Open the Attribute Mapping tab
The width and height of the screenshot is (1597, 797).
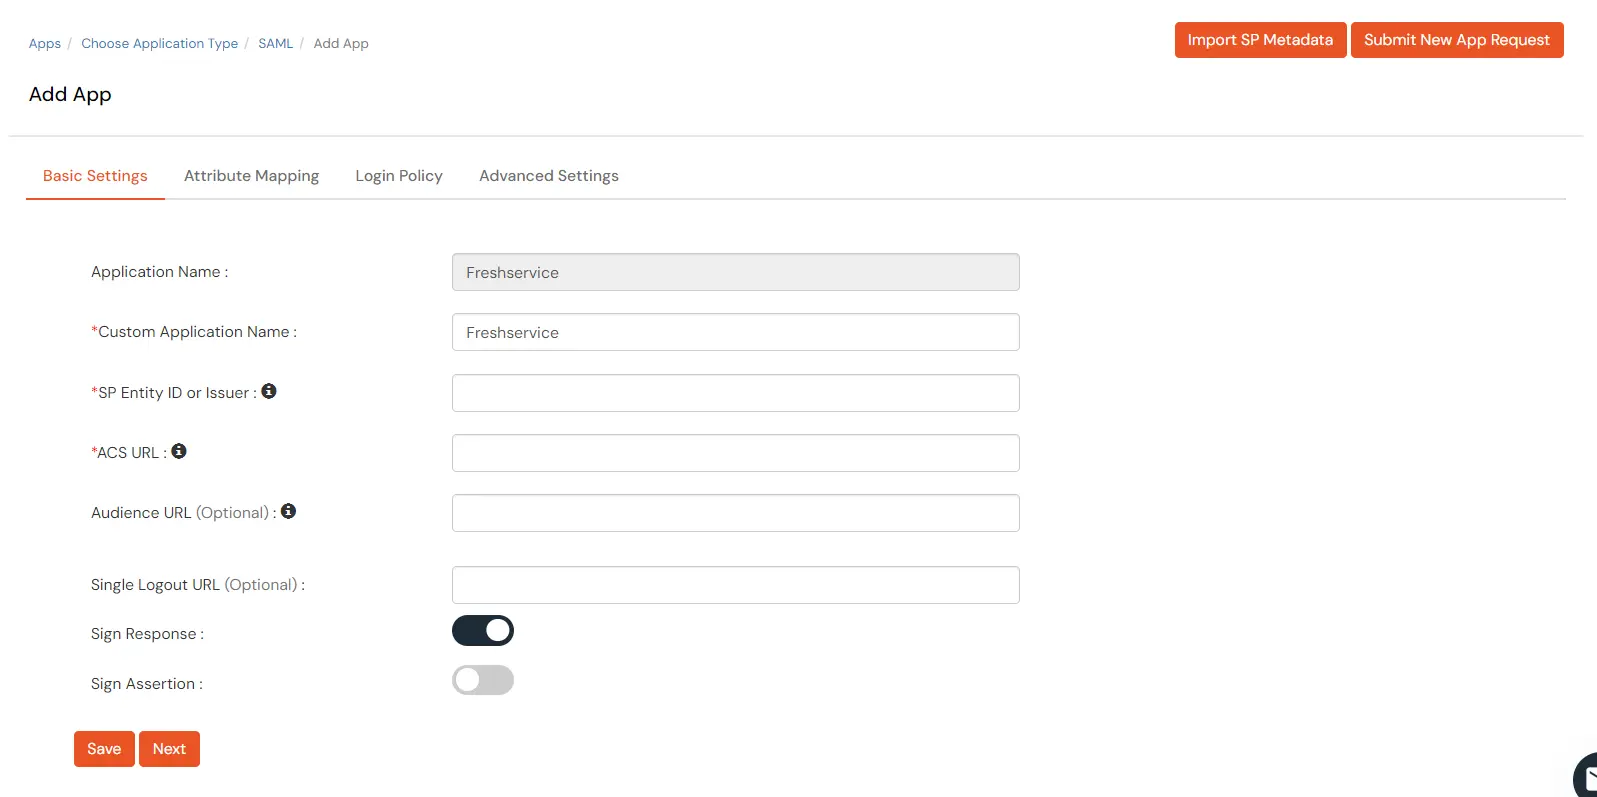coord(251,176)
